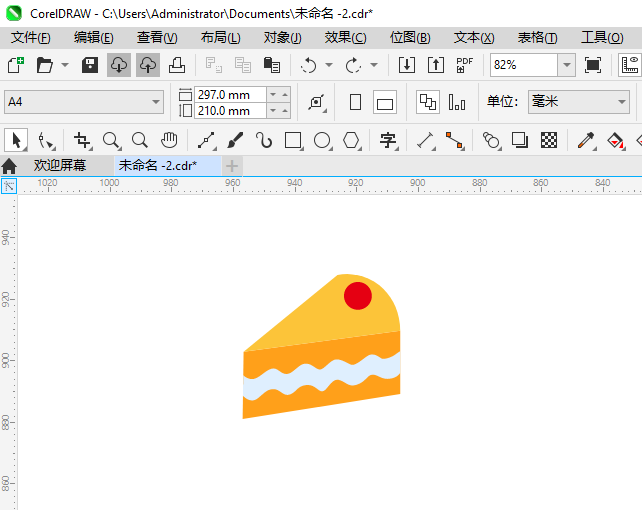Screen dimensions: 642x510
Task: Open the 效果(C) menu
Action: pos(345,38)
